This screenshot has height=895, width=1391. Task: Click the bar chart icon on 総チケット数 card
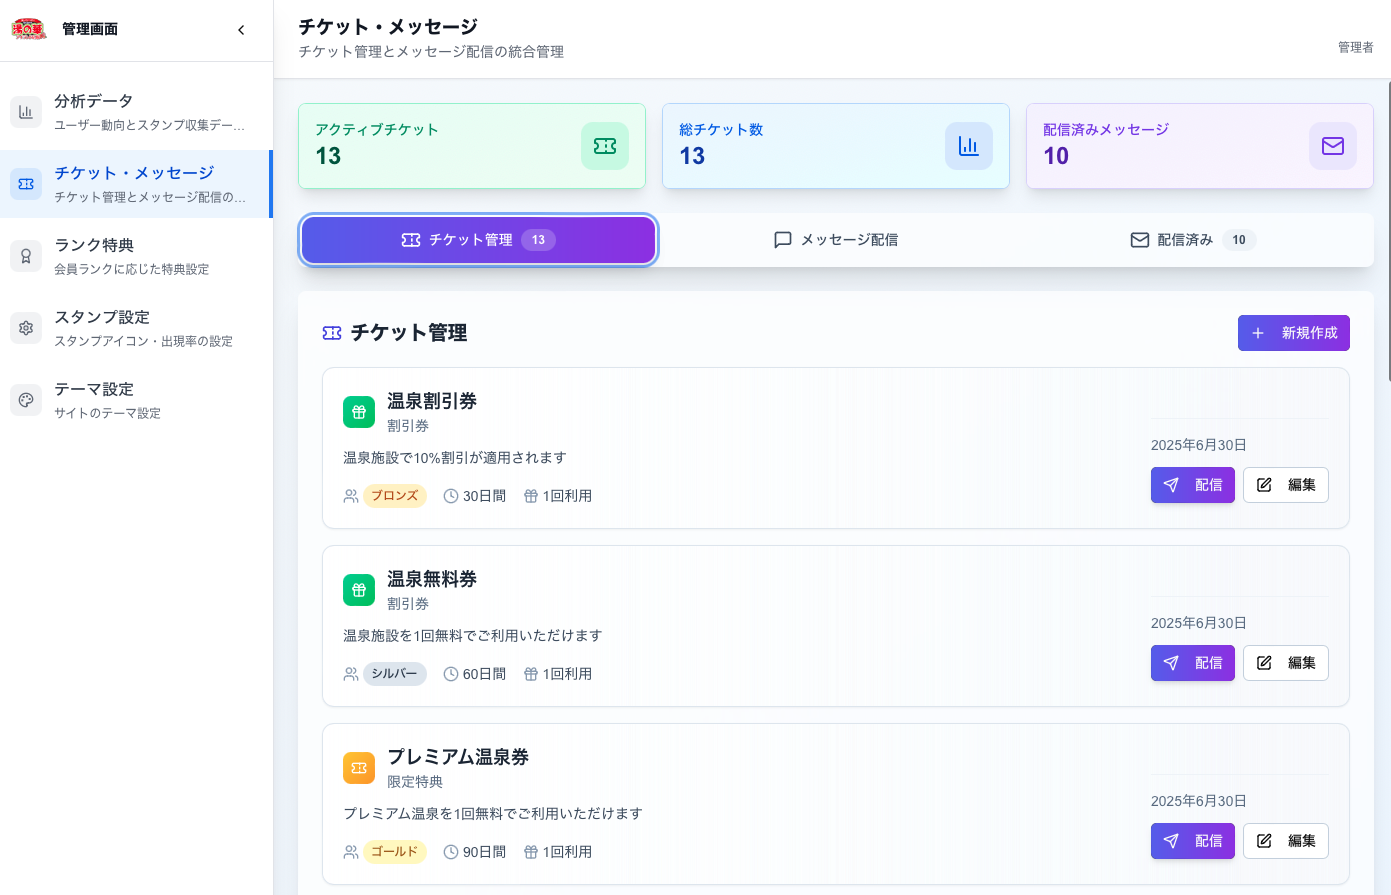[968, 146]
